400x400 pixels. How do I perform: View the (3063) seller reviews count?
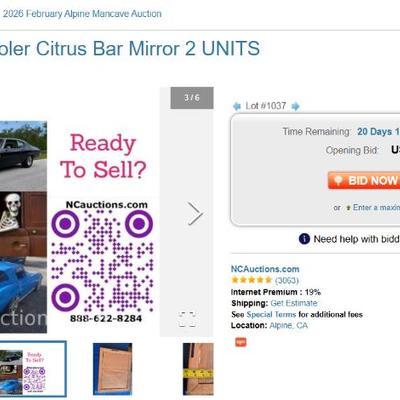(287, 280)
